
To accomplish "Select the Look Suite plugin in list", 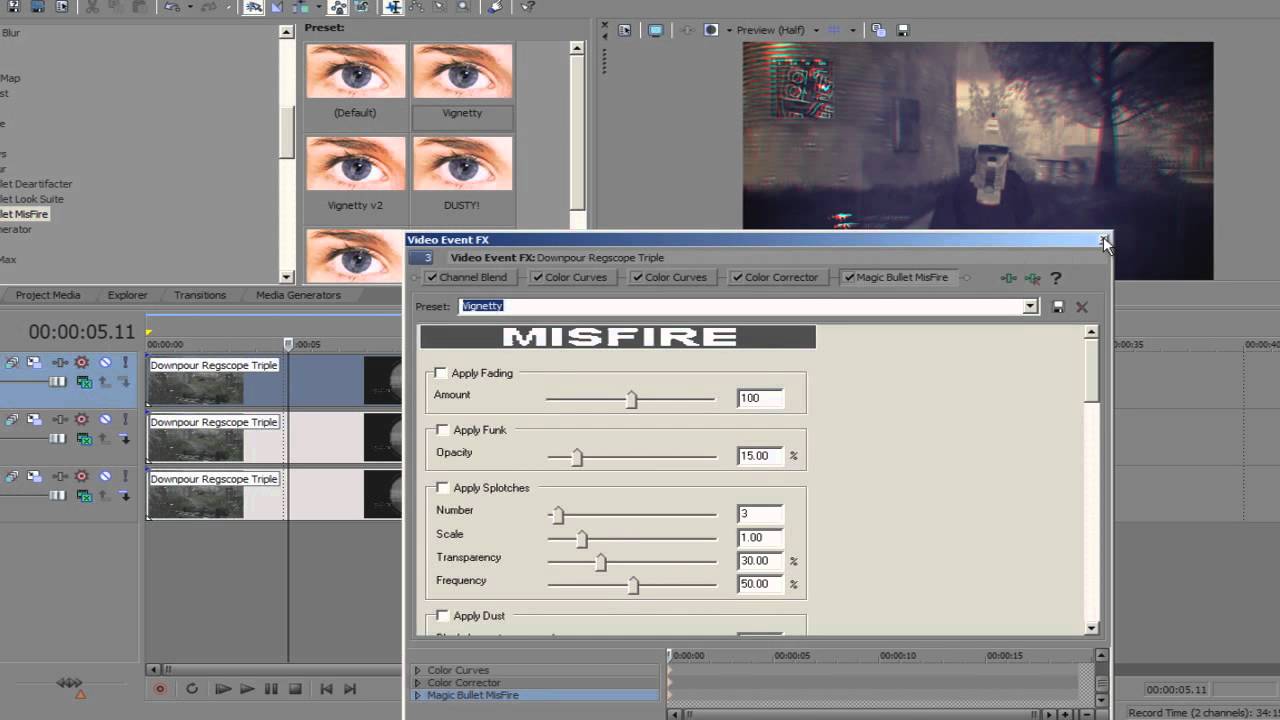I will (x=32, y=199).
